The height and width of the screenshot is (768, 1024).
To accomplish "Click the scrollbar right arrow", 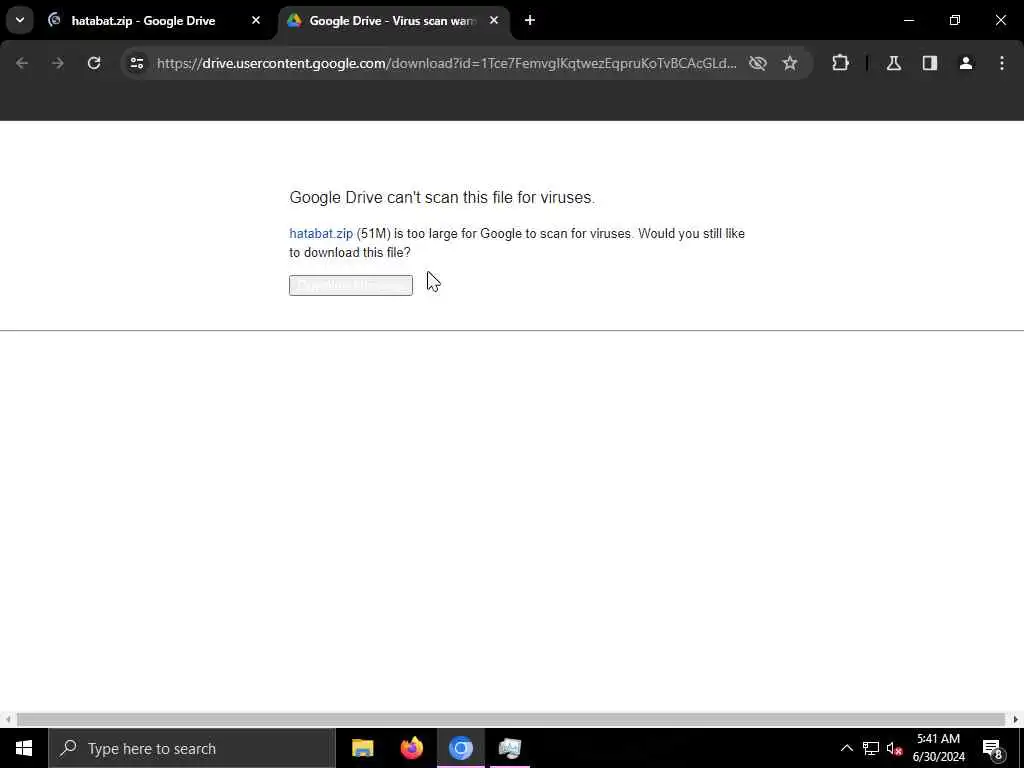I will click(x=1016, y=720).
